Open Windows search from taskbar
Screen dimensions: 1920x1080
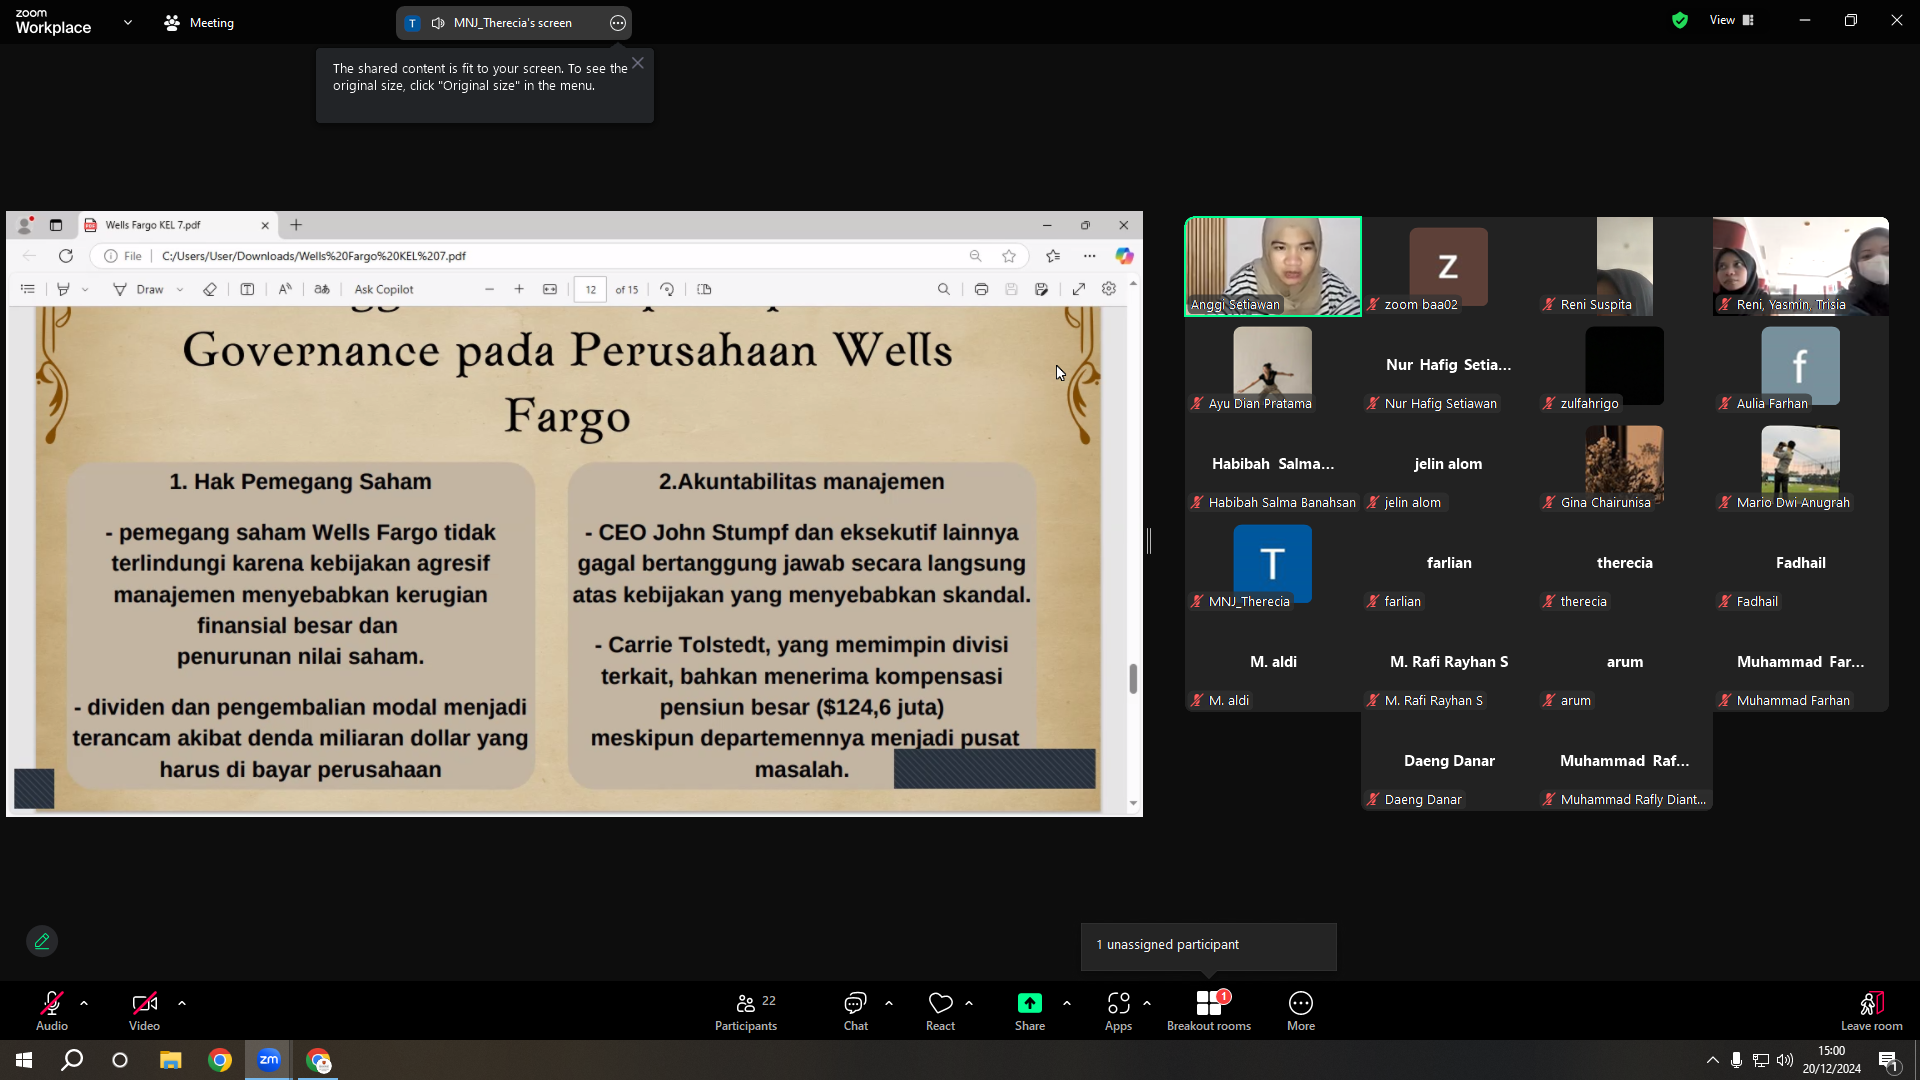pos(72,1060)
